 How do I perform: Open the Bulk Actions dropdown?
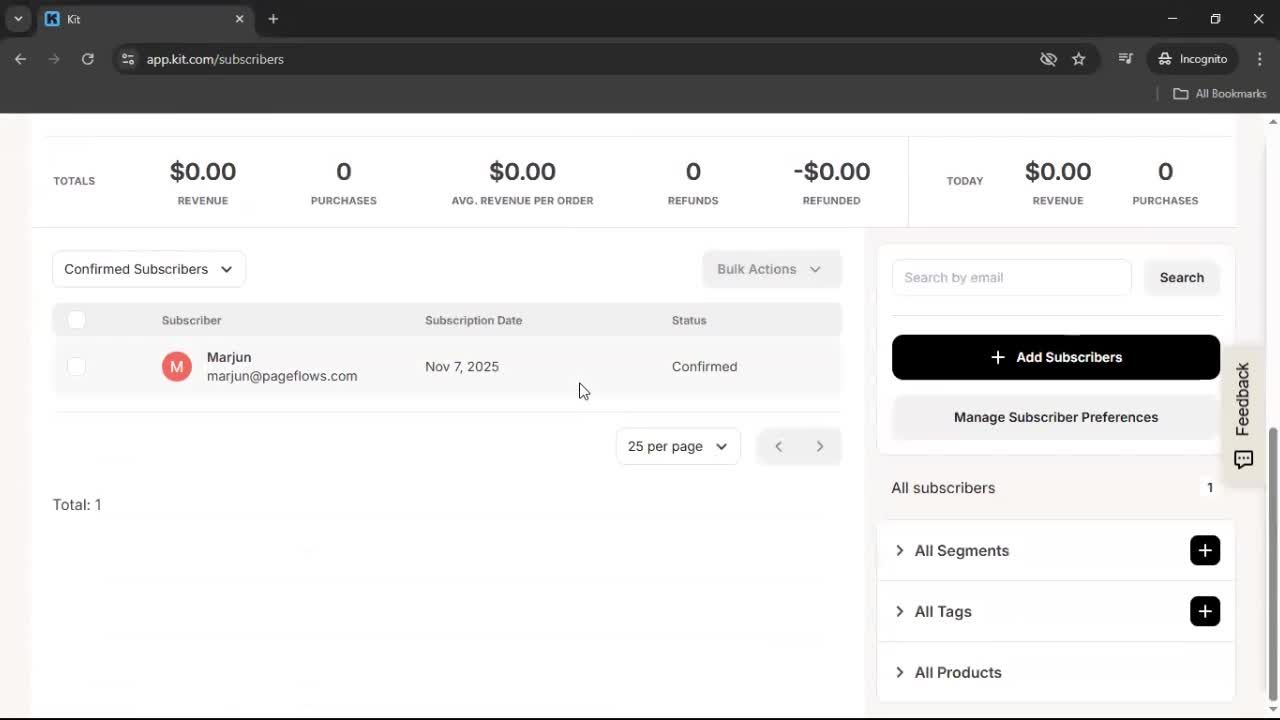coord(771,269)
